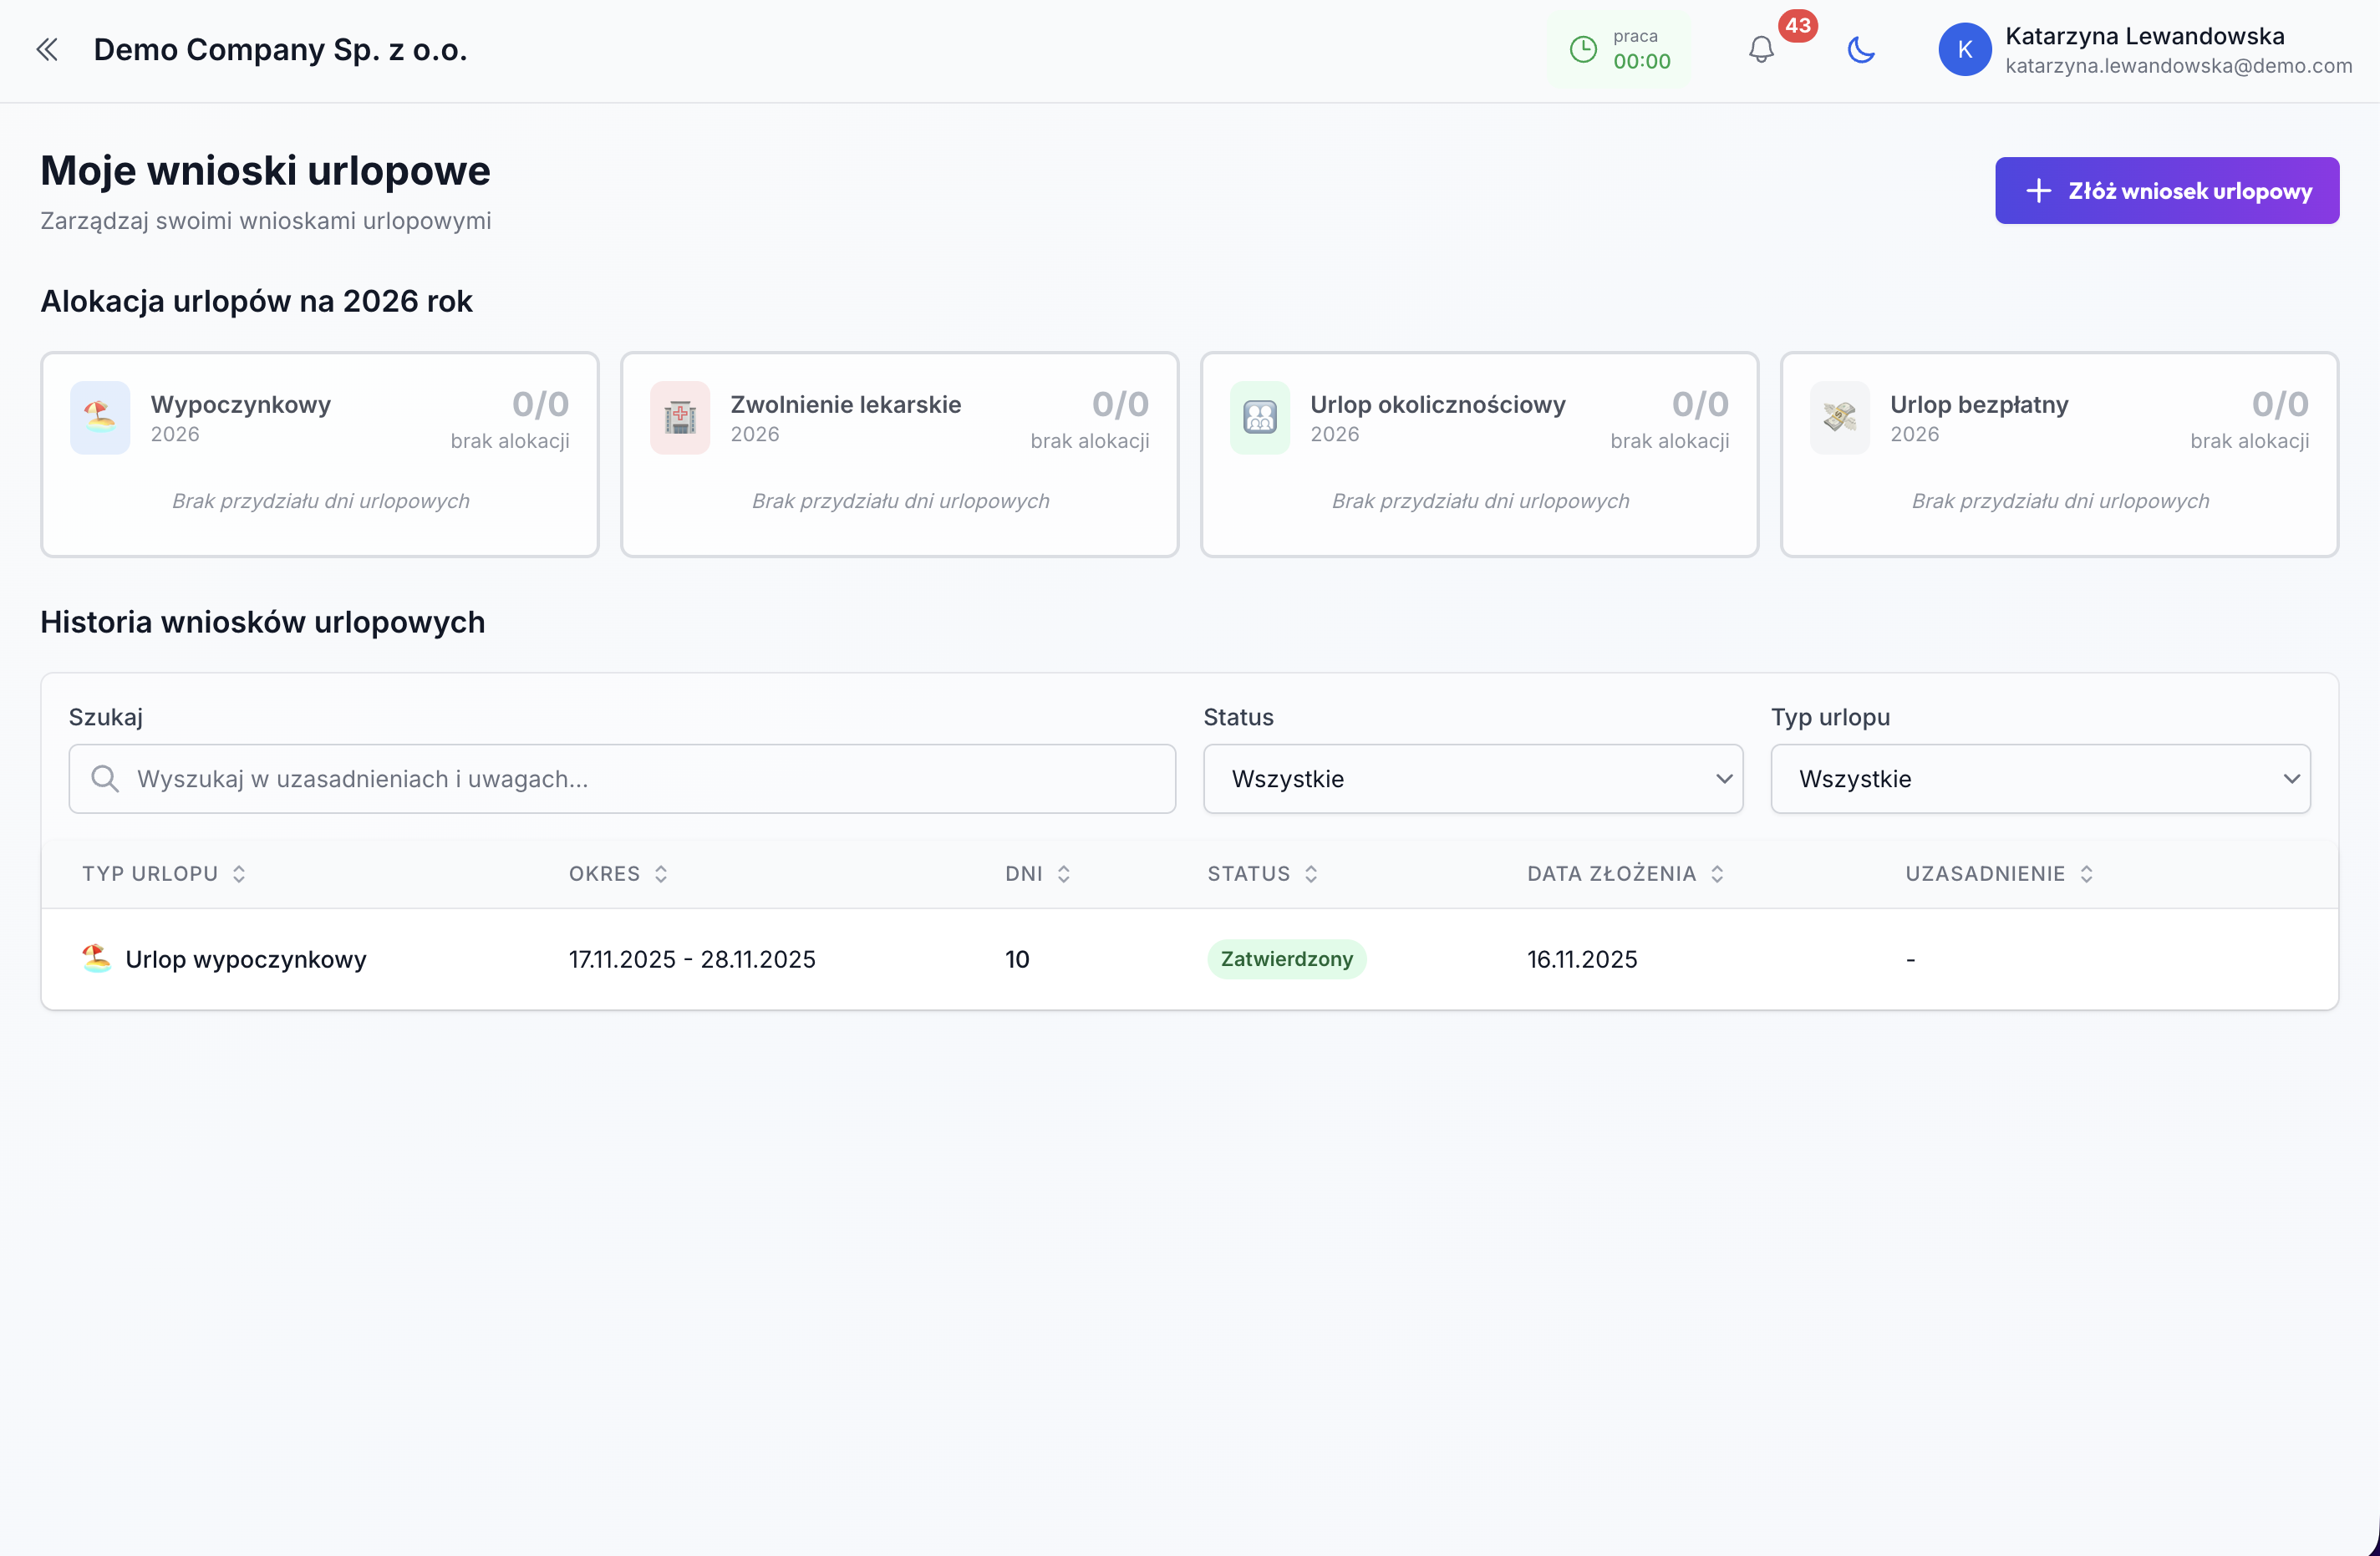Click the Zwolnienie lekarskie hospital icon
Screen dimensions: 2380x1556
[x=680, y=418]
